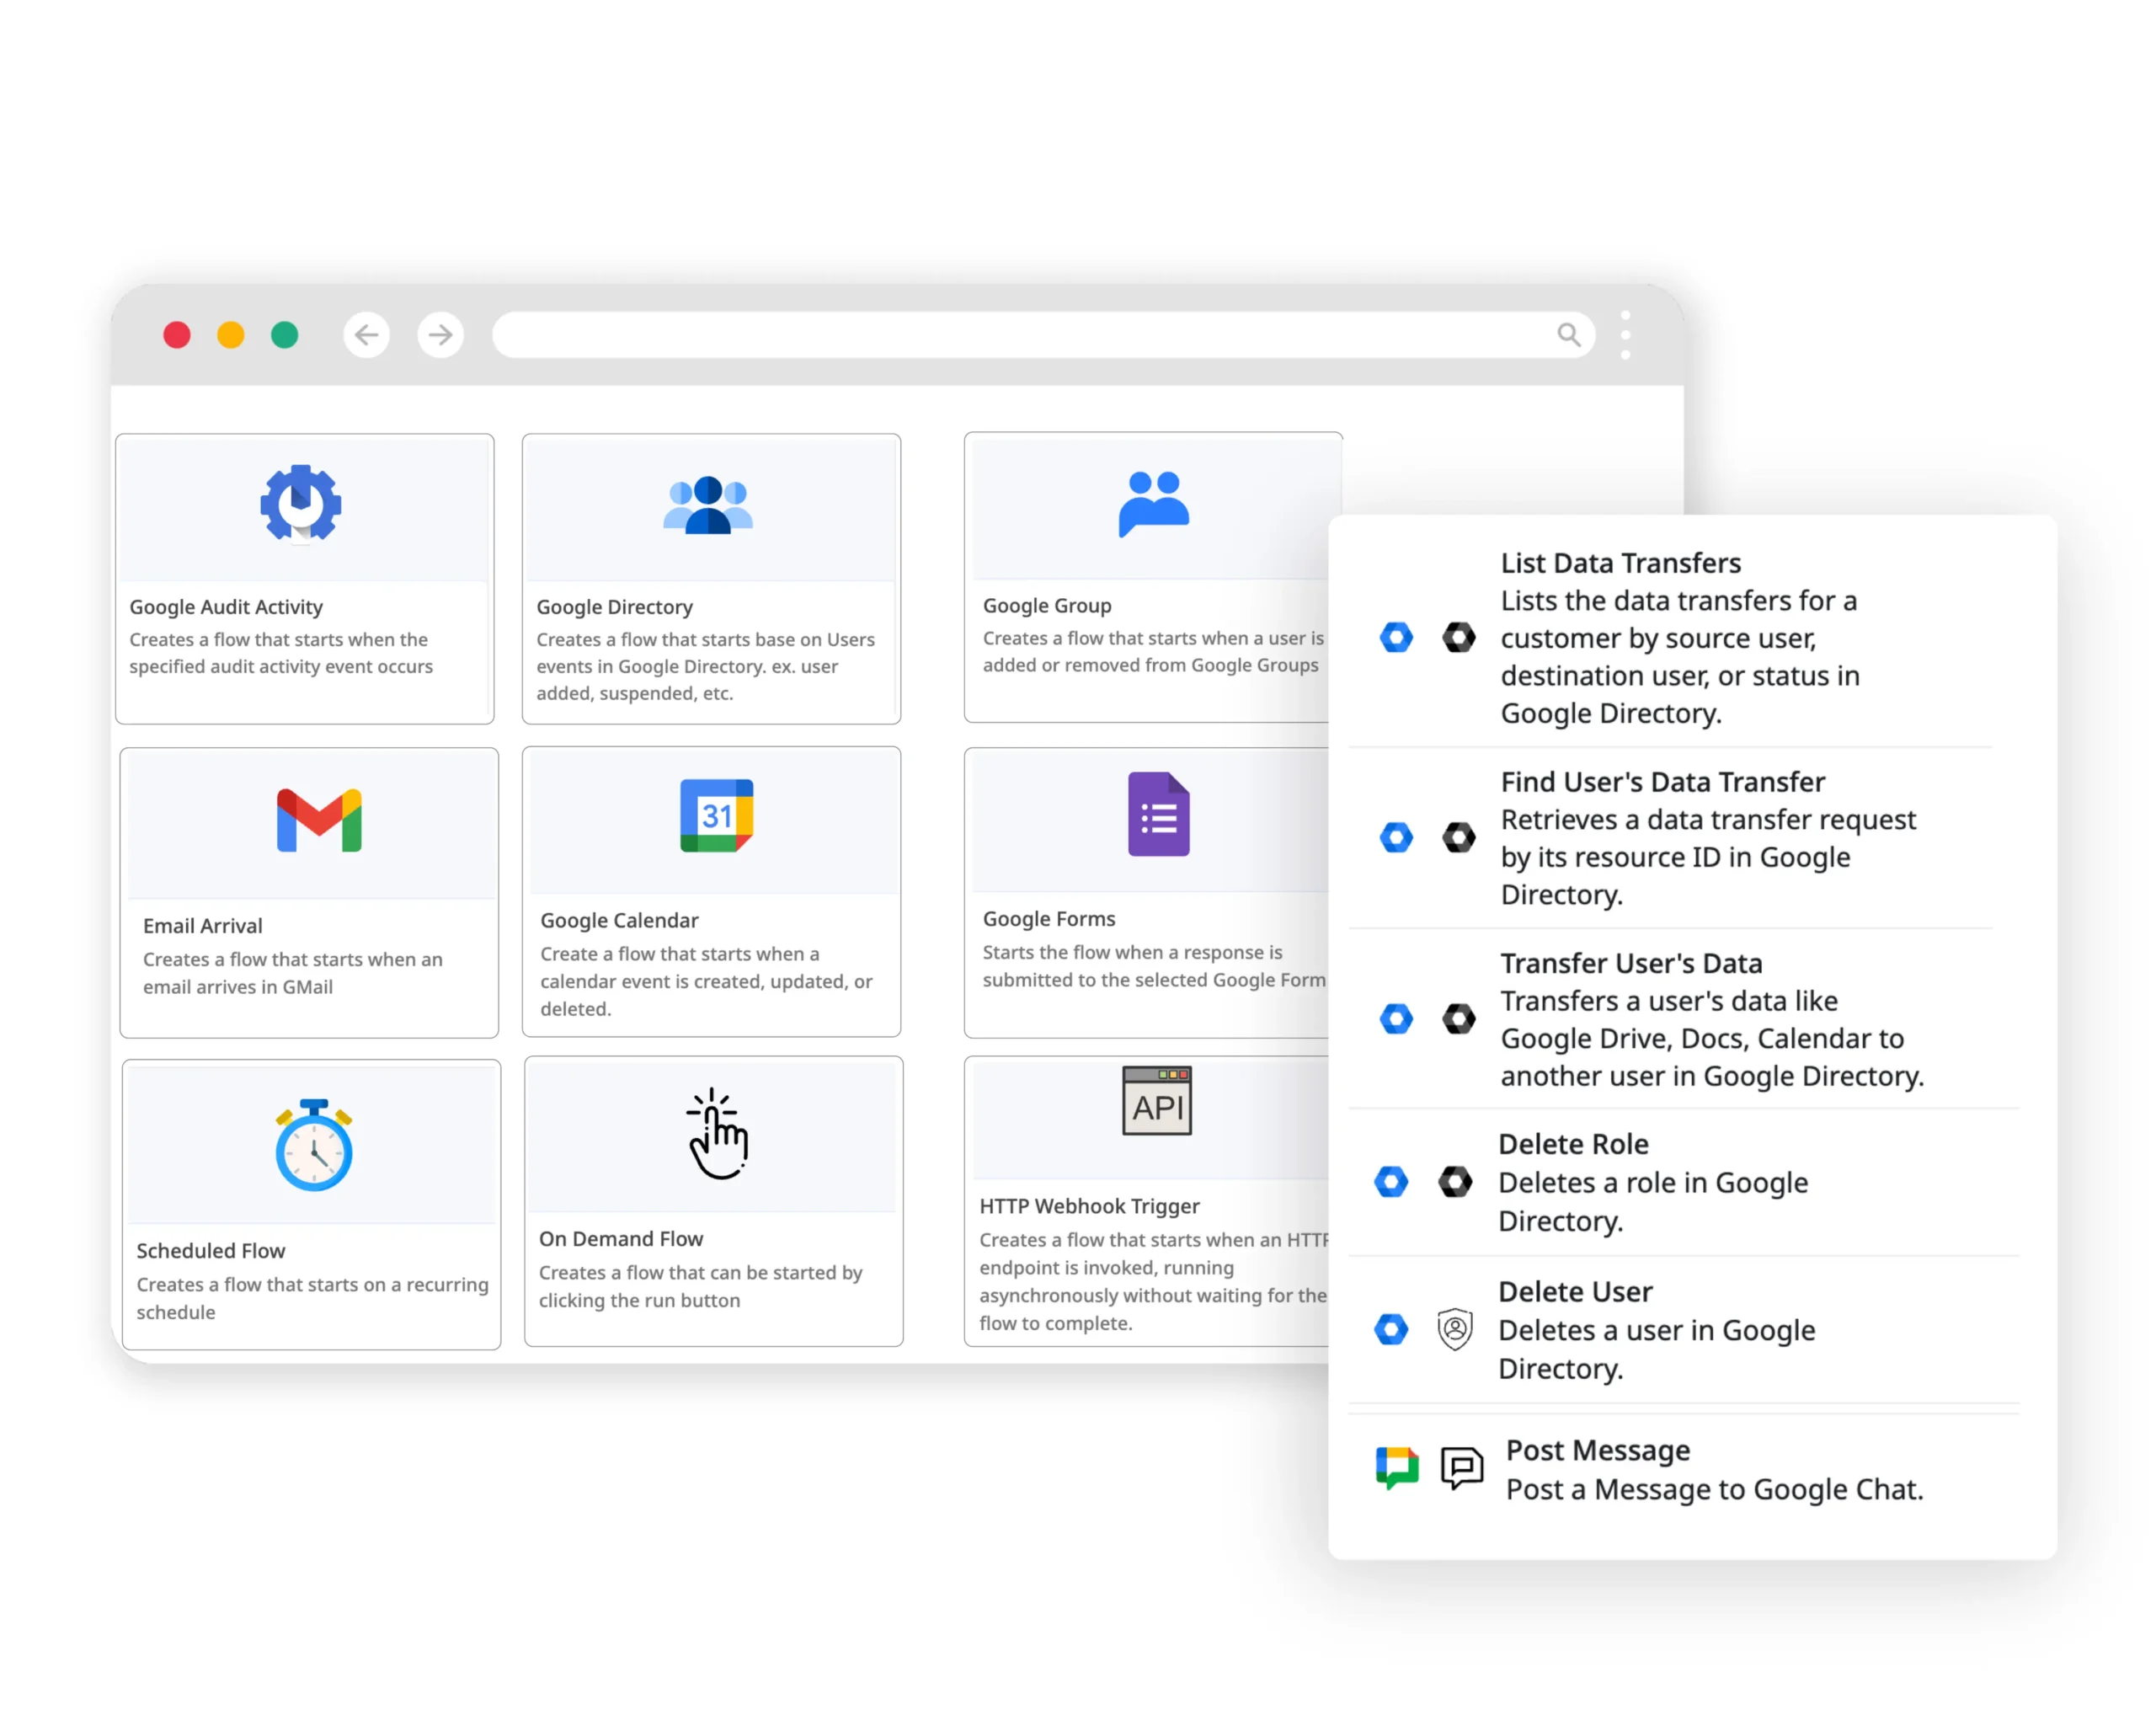Click the Gmail envelope icon
This screenshot has width=2156, height=1726.
click(x=319, y=820)
